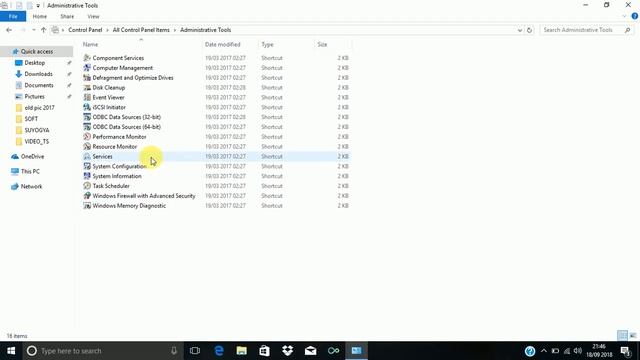Switch to large icons view layout
Viewport: 640px width, 360px height.
[633, 336]
